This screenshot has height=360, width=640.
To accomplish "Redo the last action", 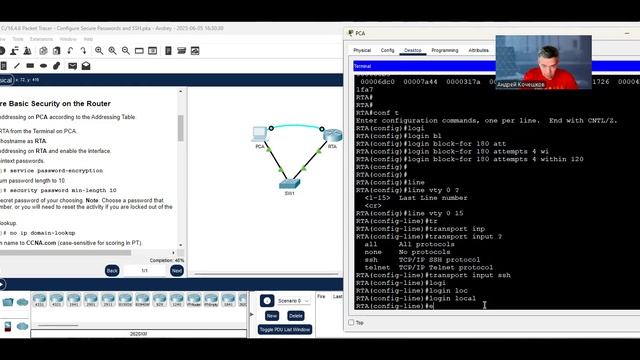I will [x=83, y=51].
